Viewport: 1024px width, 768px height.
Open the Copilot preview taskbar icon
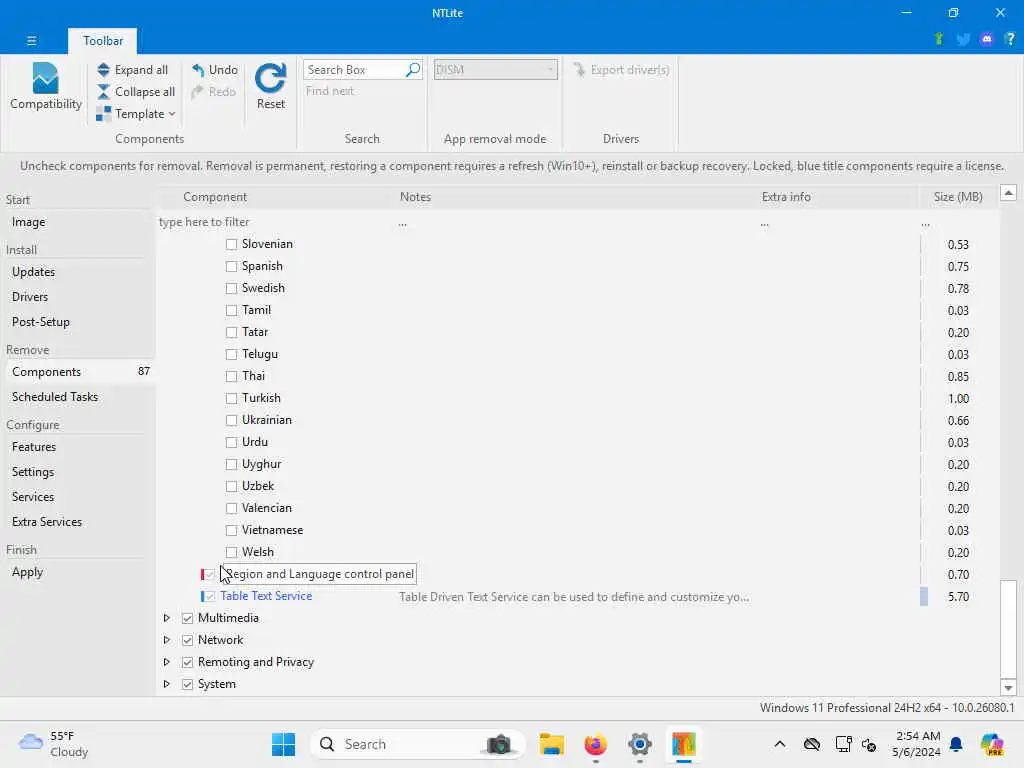point(992,744)
